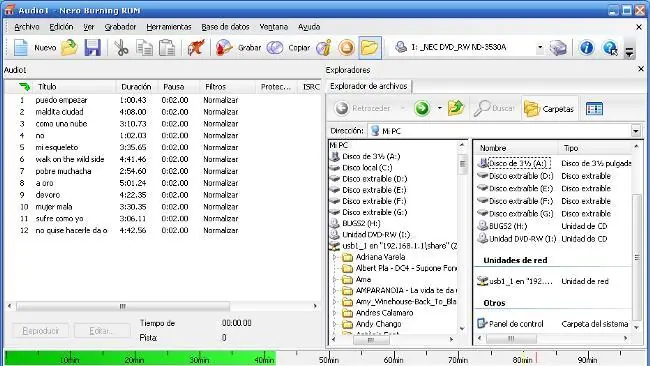
Task: Show disc info with the disc info icon
Action: (x=323, y=48)
